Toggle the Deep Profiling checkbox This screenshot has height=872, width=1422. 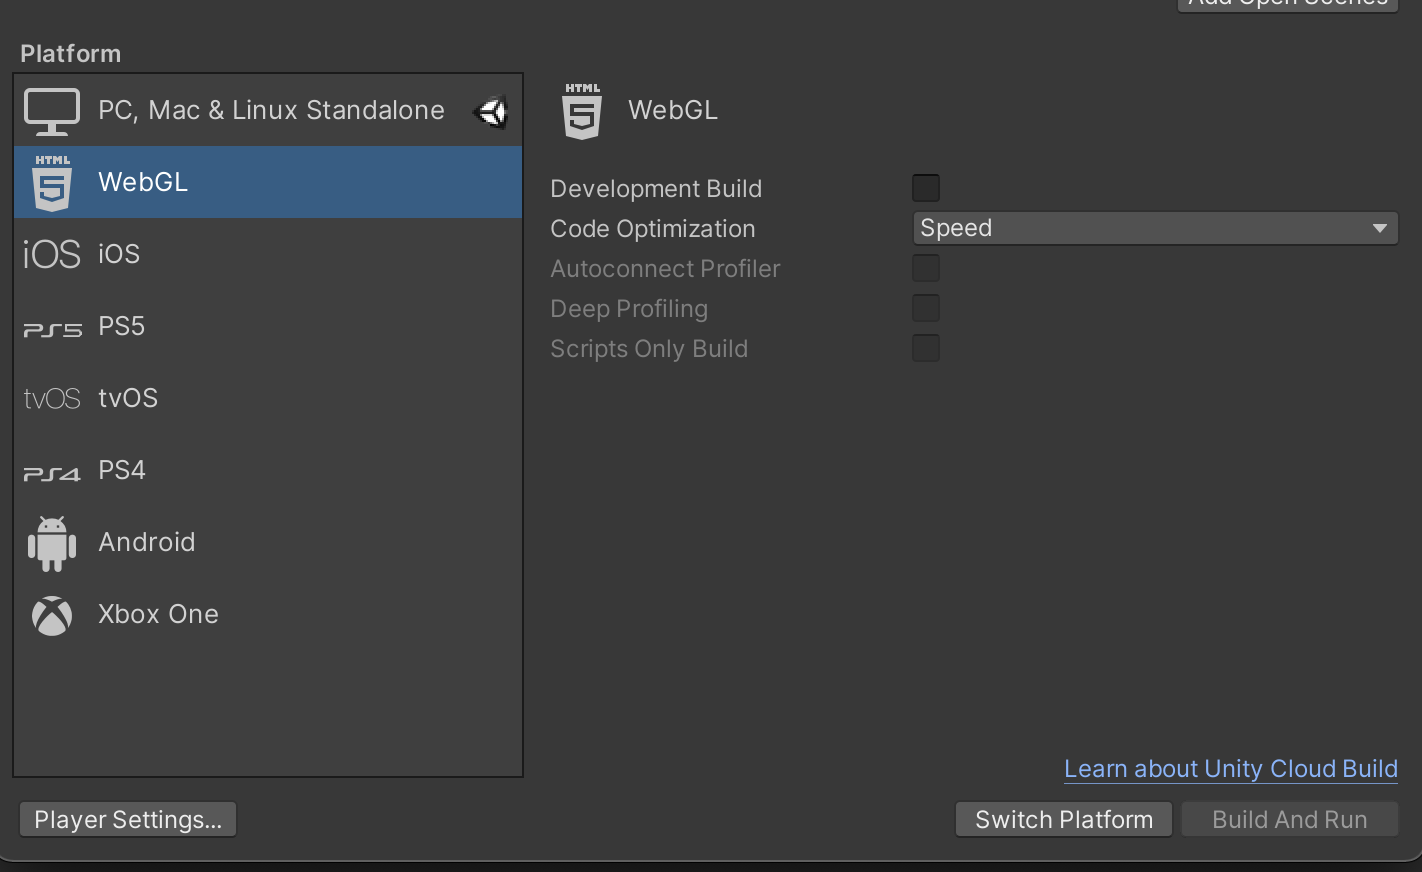point(926,308)
